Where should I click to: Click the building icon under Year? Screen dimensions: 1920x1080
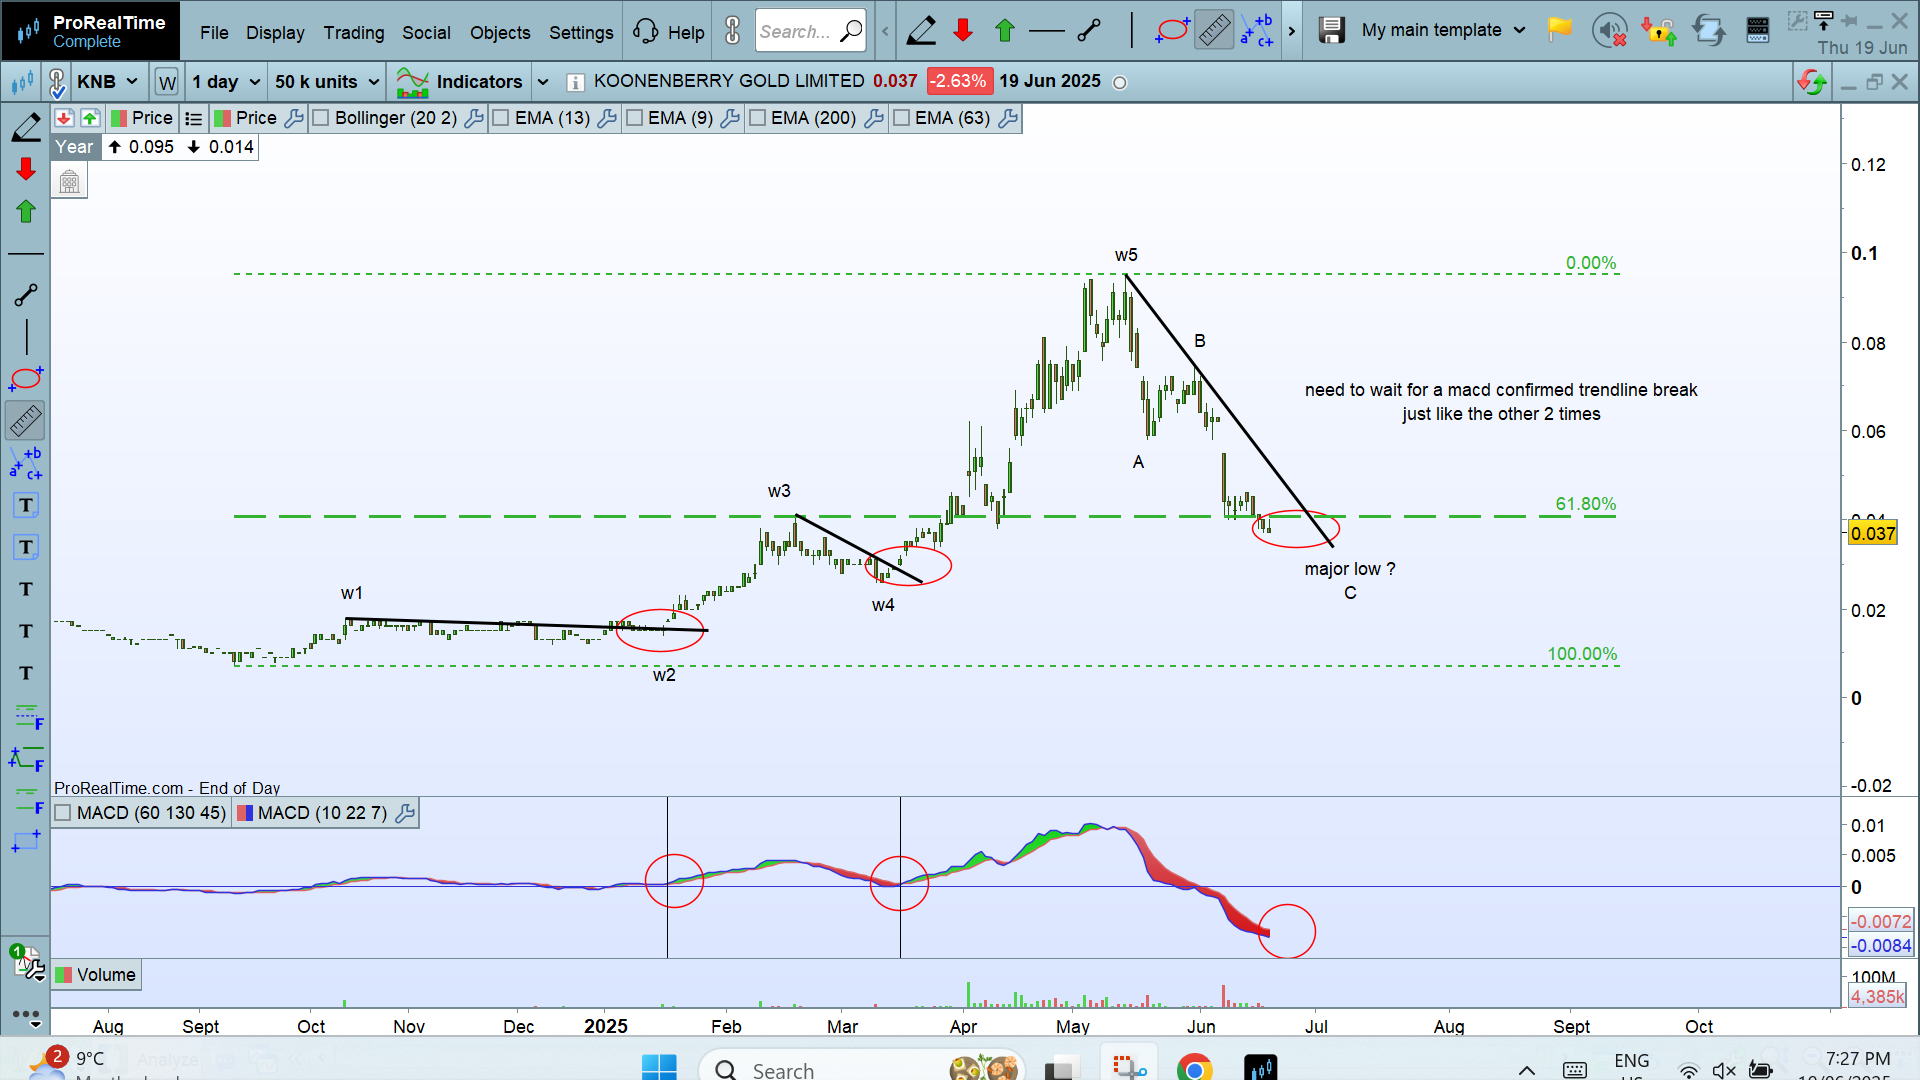click(x=69, y=181)
